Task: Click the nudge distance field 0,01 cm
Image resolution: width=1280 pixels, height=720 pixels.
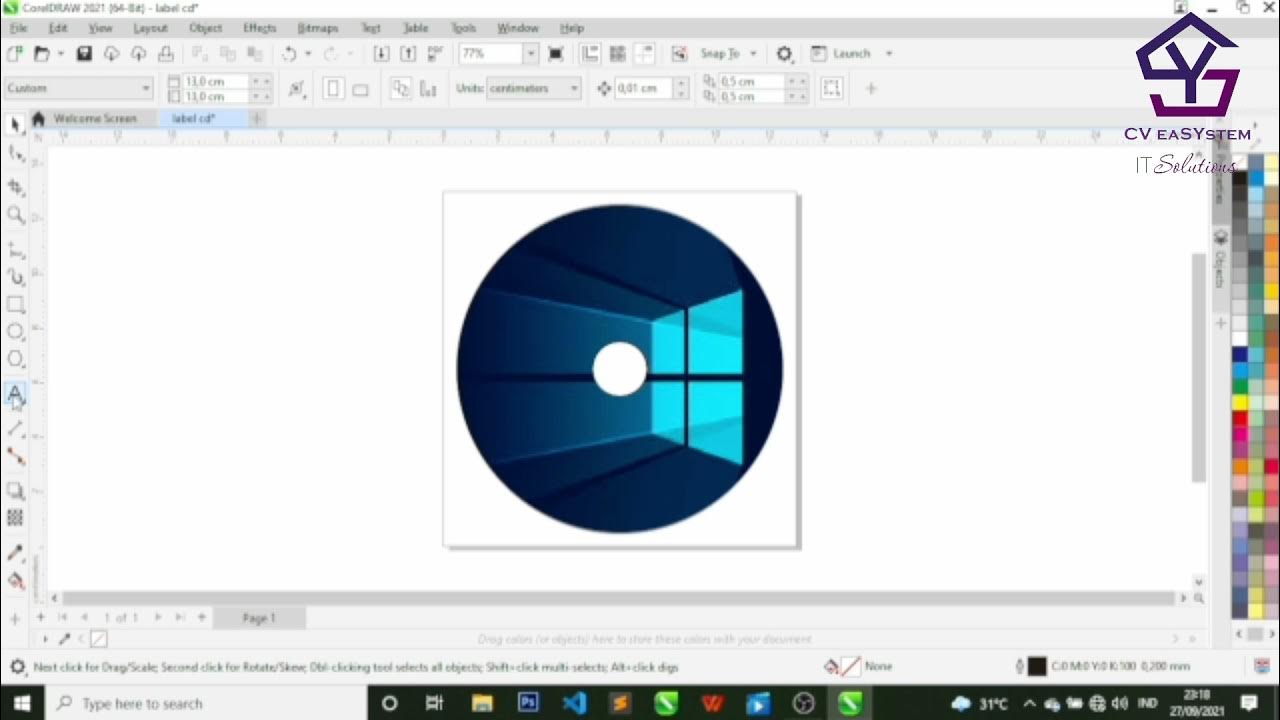Action: point(644,88)
